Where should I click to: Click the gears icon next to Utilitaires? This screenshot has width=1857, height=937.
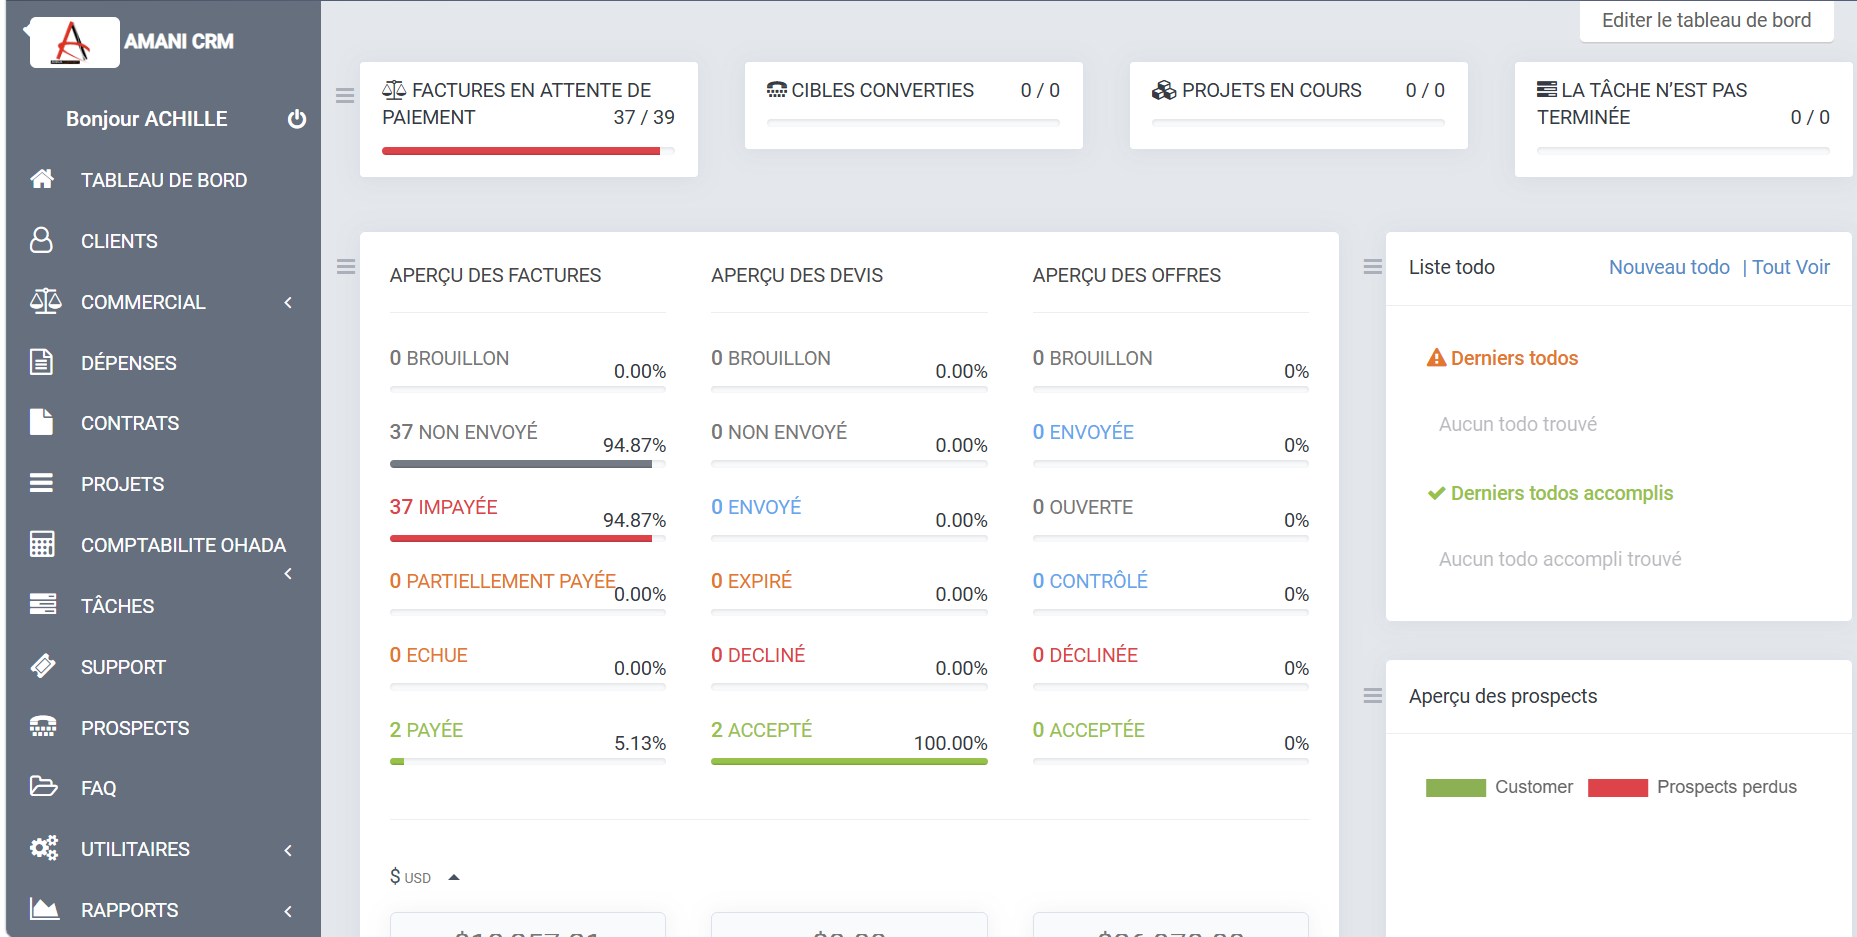[x=44, y=848]
